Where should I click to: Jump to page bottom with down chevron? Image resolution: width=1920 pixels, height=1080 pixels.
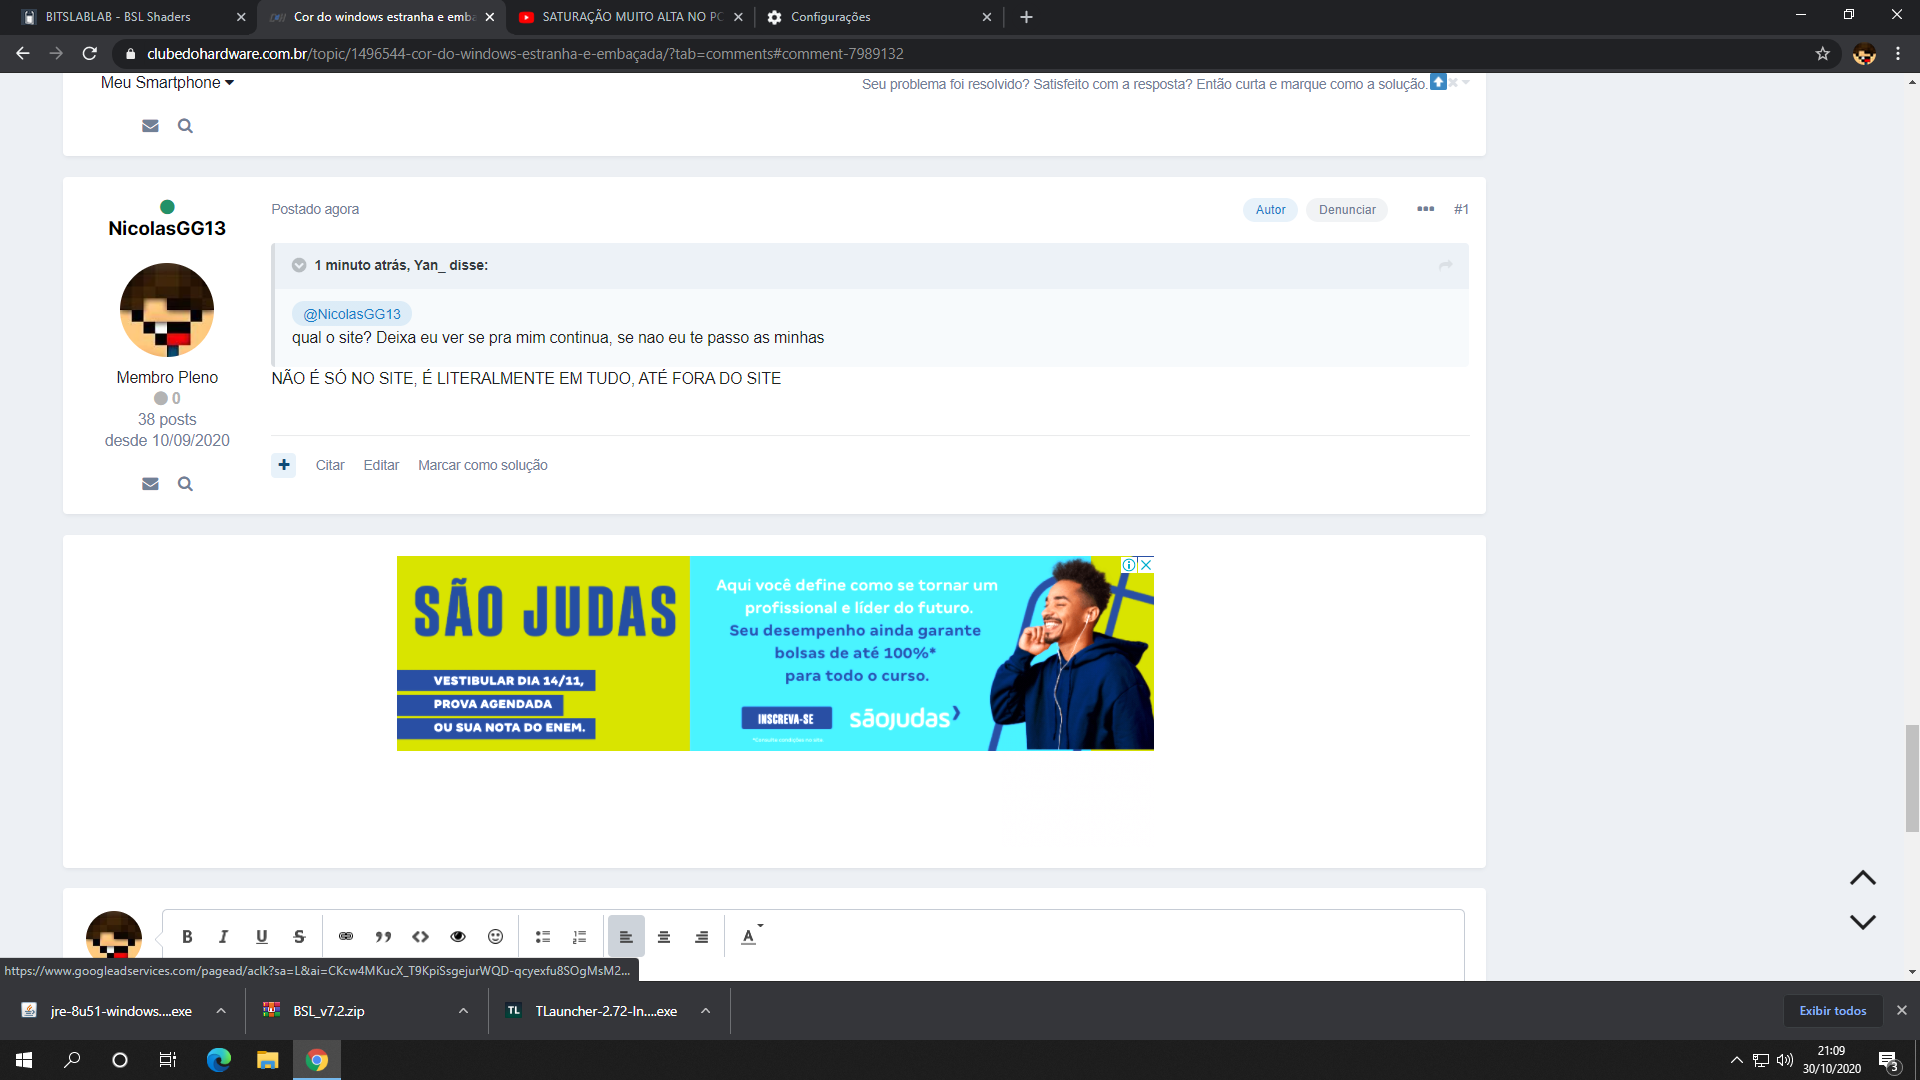coord(1862,922)
